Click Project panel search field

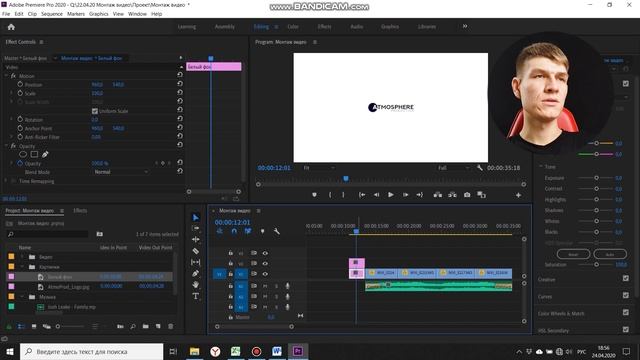[47, 234]
